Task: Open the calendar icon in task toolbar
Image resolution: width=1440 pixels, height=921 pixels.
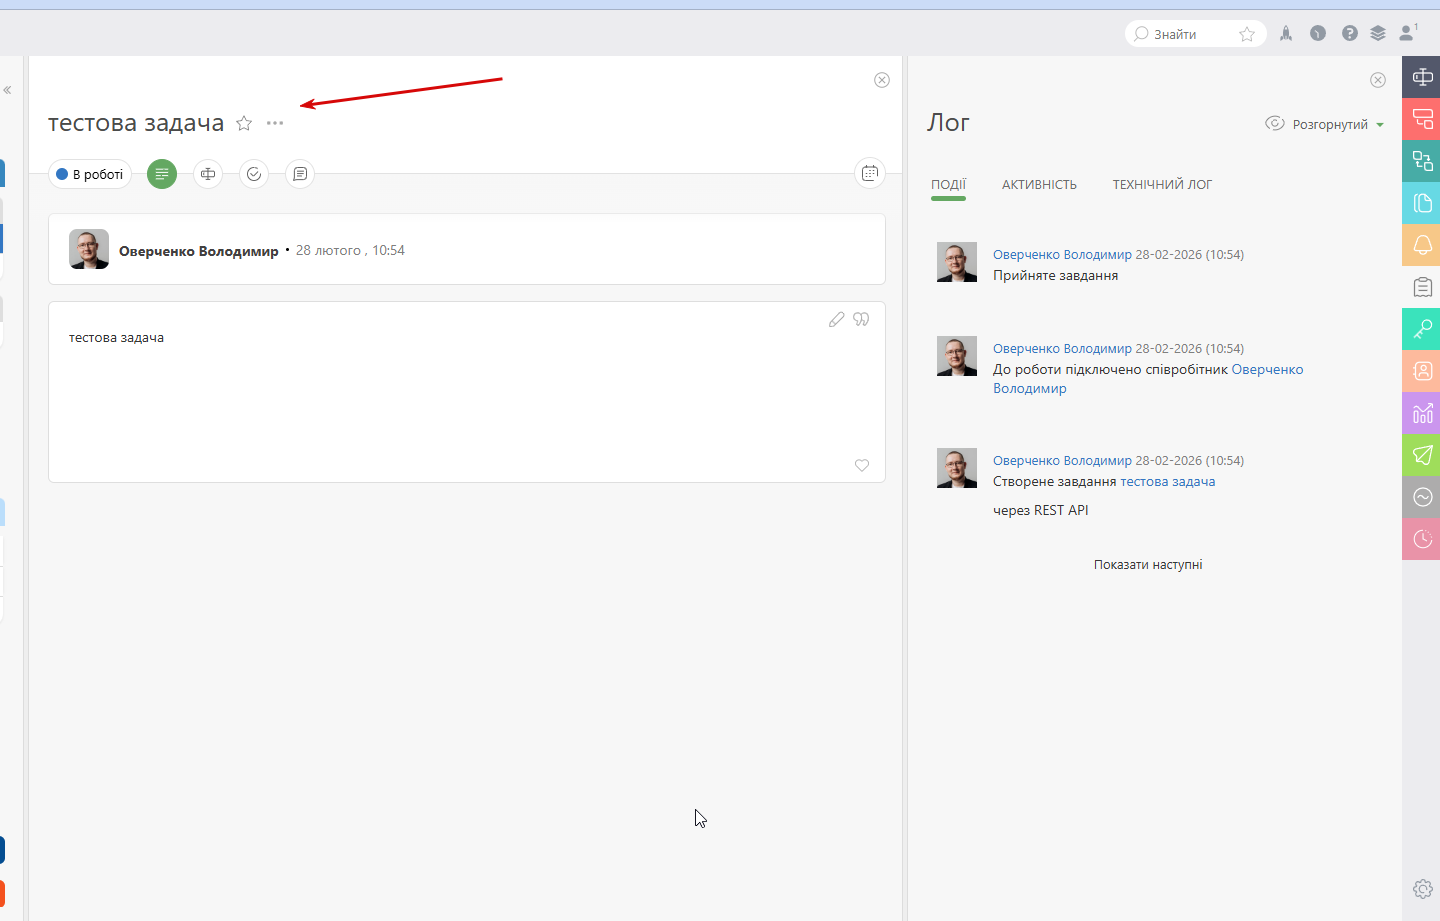Action: 870,173
